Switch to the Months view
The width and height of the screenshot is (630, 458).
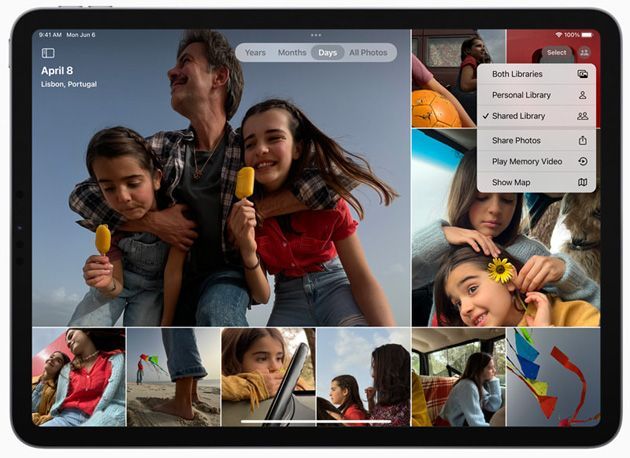tap(292, 53)
